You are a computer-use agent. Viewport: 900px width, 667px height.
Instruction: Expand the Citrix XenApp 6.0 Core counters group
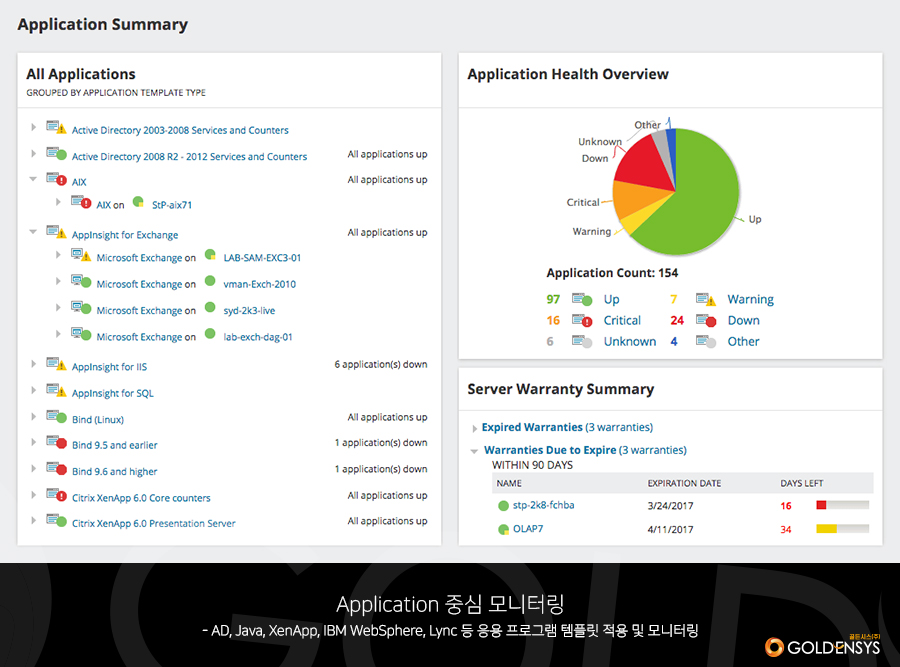pos(33,494)
